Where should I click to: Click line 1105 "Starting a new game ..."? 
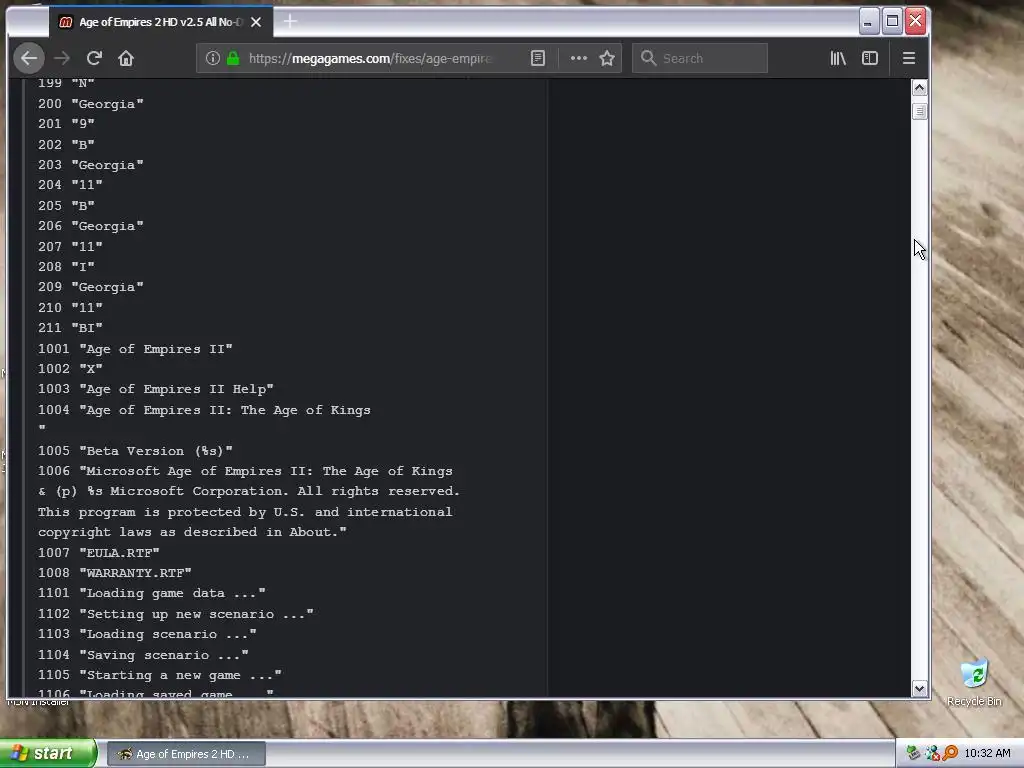[x=159, y=675]
